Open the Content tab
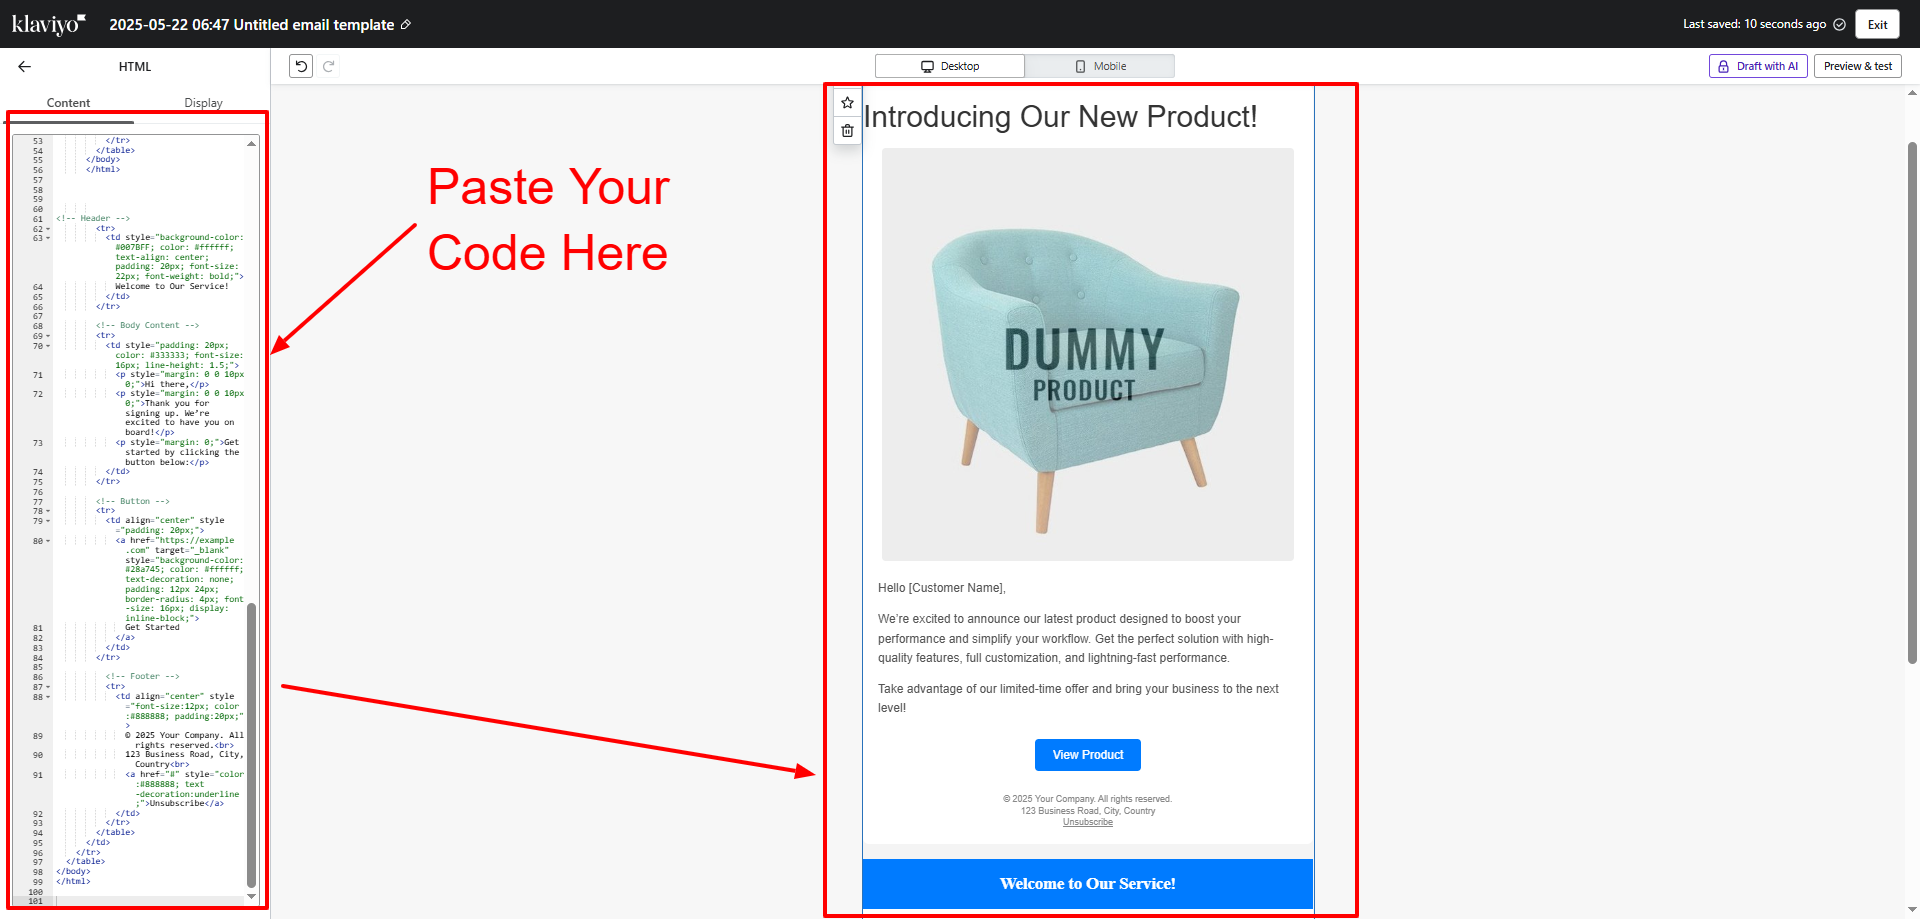Image resolution: width=1920 pixels, height=919 pixels. pyautogui.click(x=68, y=103)
